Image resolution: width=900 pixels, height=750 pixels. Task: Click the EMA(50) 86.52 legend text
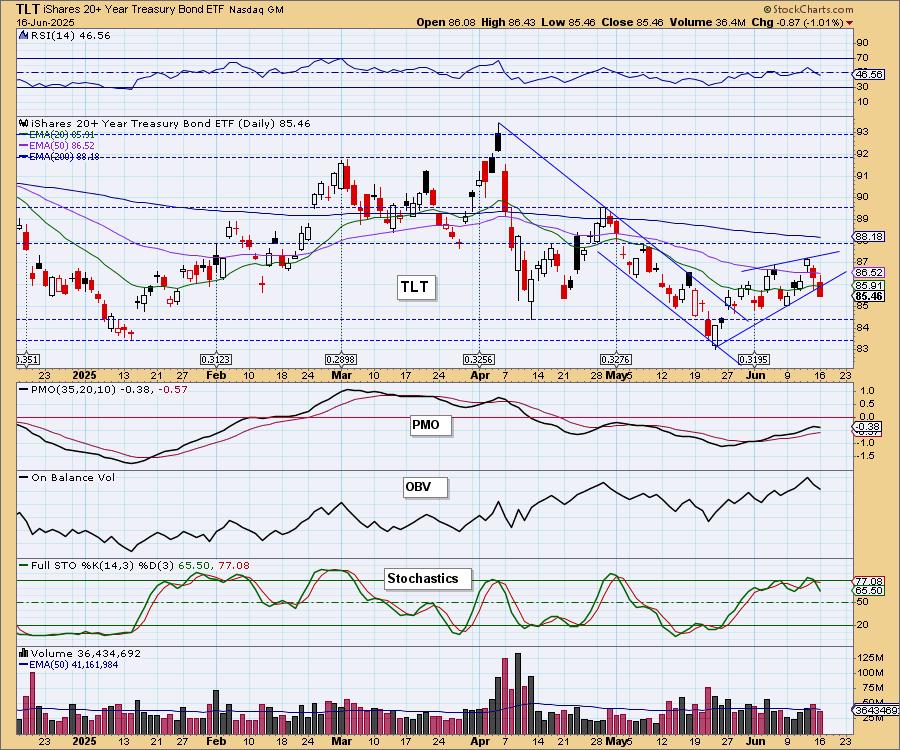[61, 146]
